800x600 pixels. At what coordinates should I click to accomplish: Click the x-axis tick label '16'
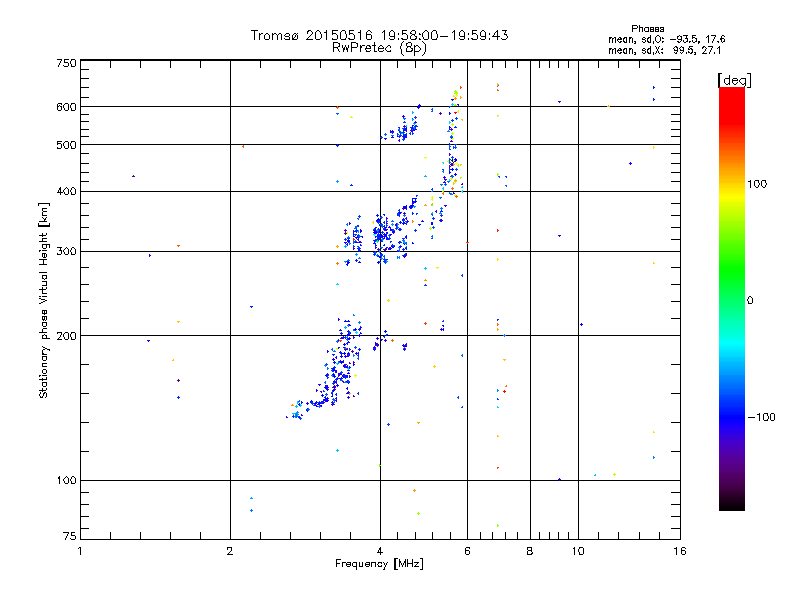click(x=680, y=551)
